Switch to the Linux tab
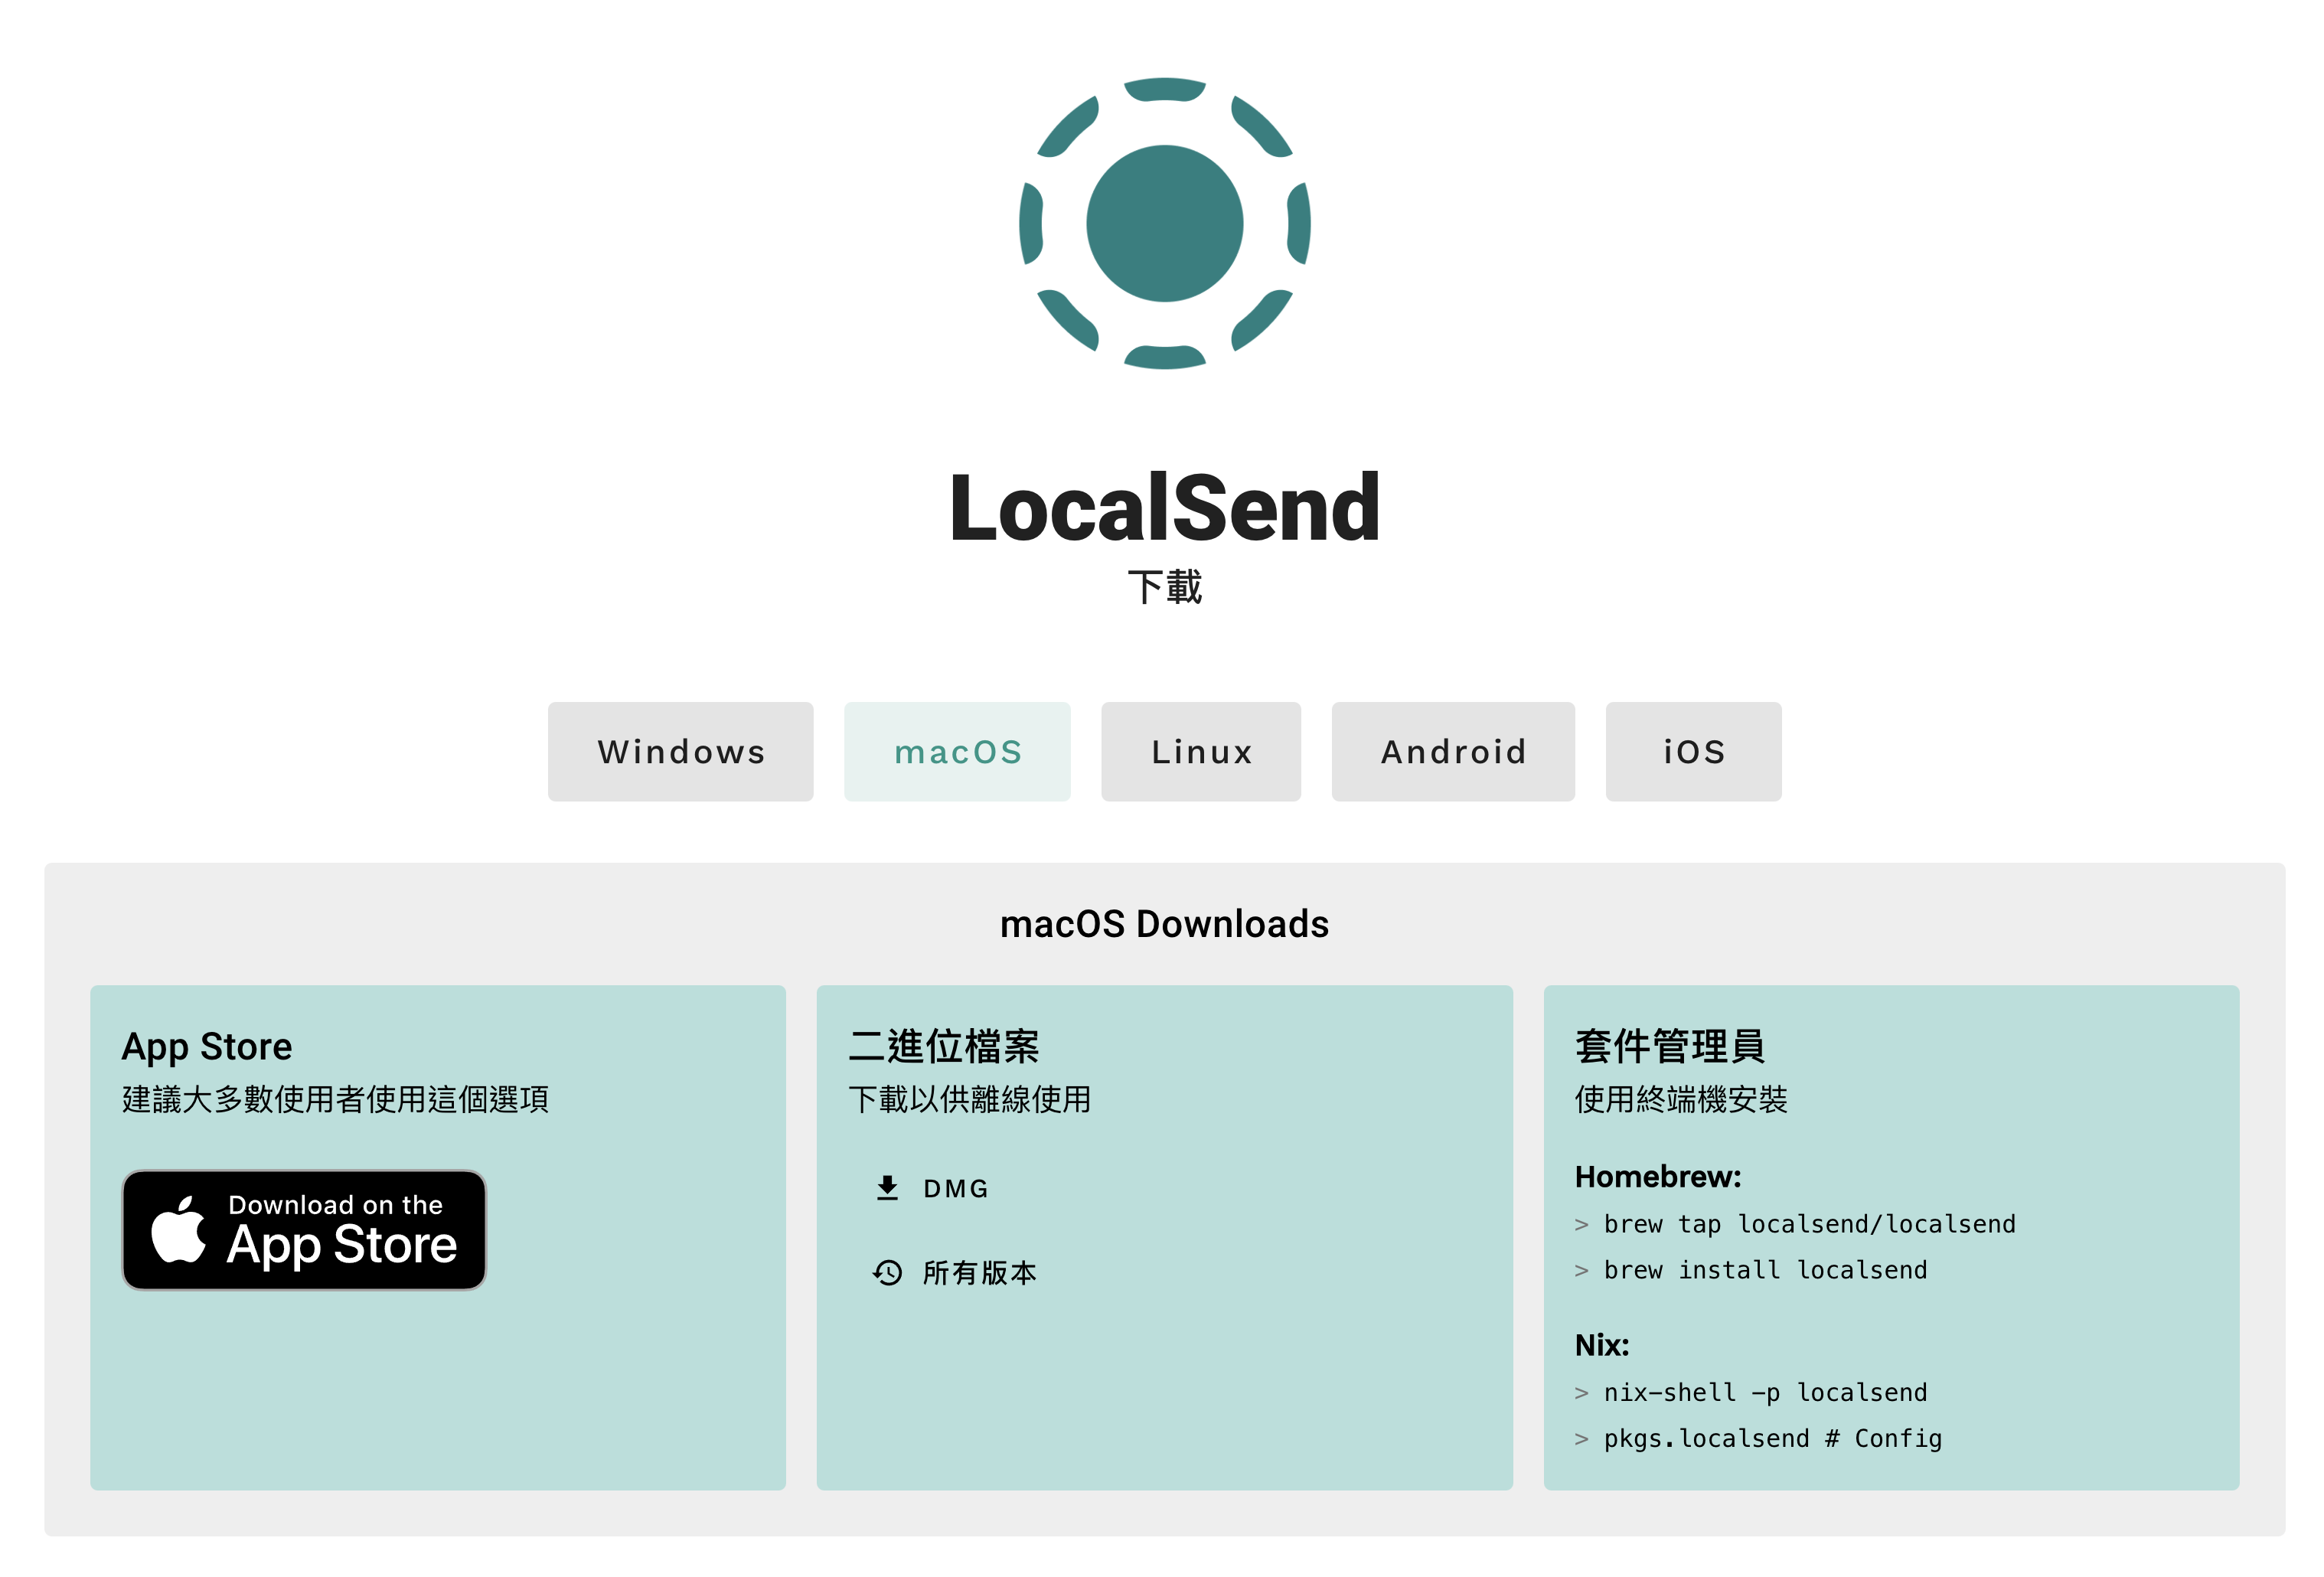The height and width of the screenshot is (1577, 2324). [x=1200, y=751]
